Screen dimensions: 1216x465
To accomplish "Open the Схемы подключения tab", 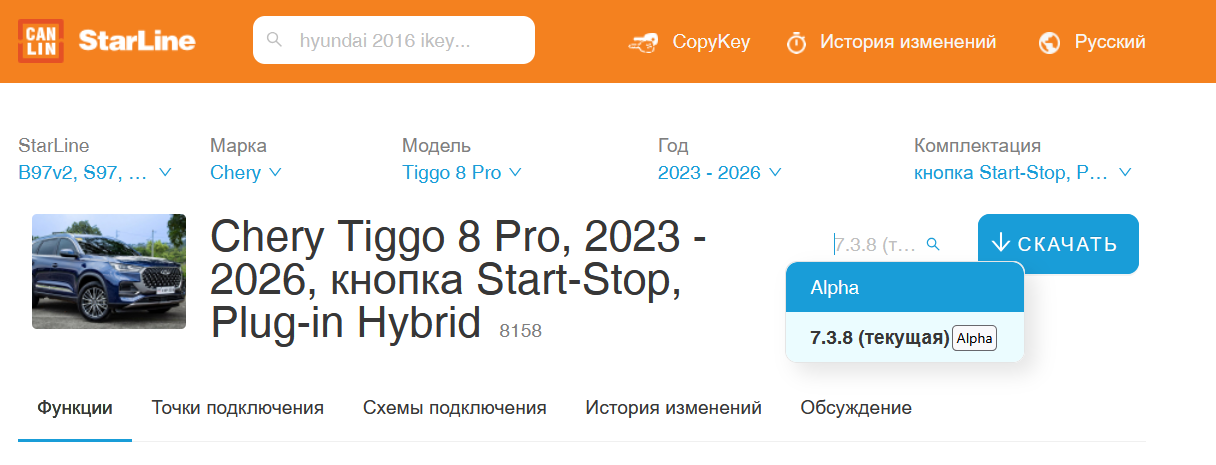I will pos(454,408).
